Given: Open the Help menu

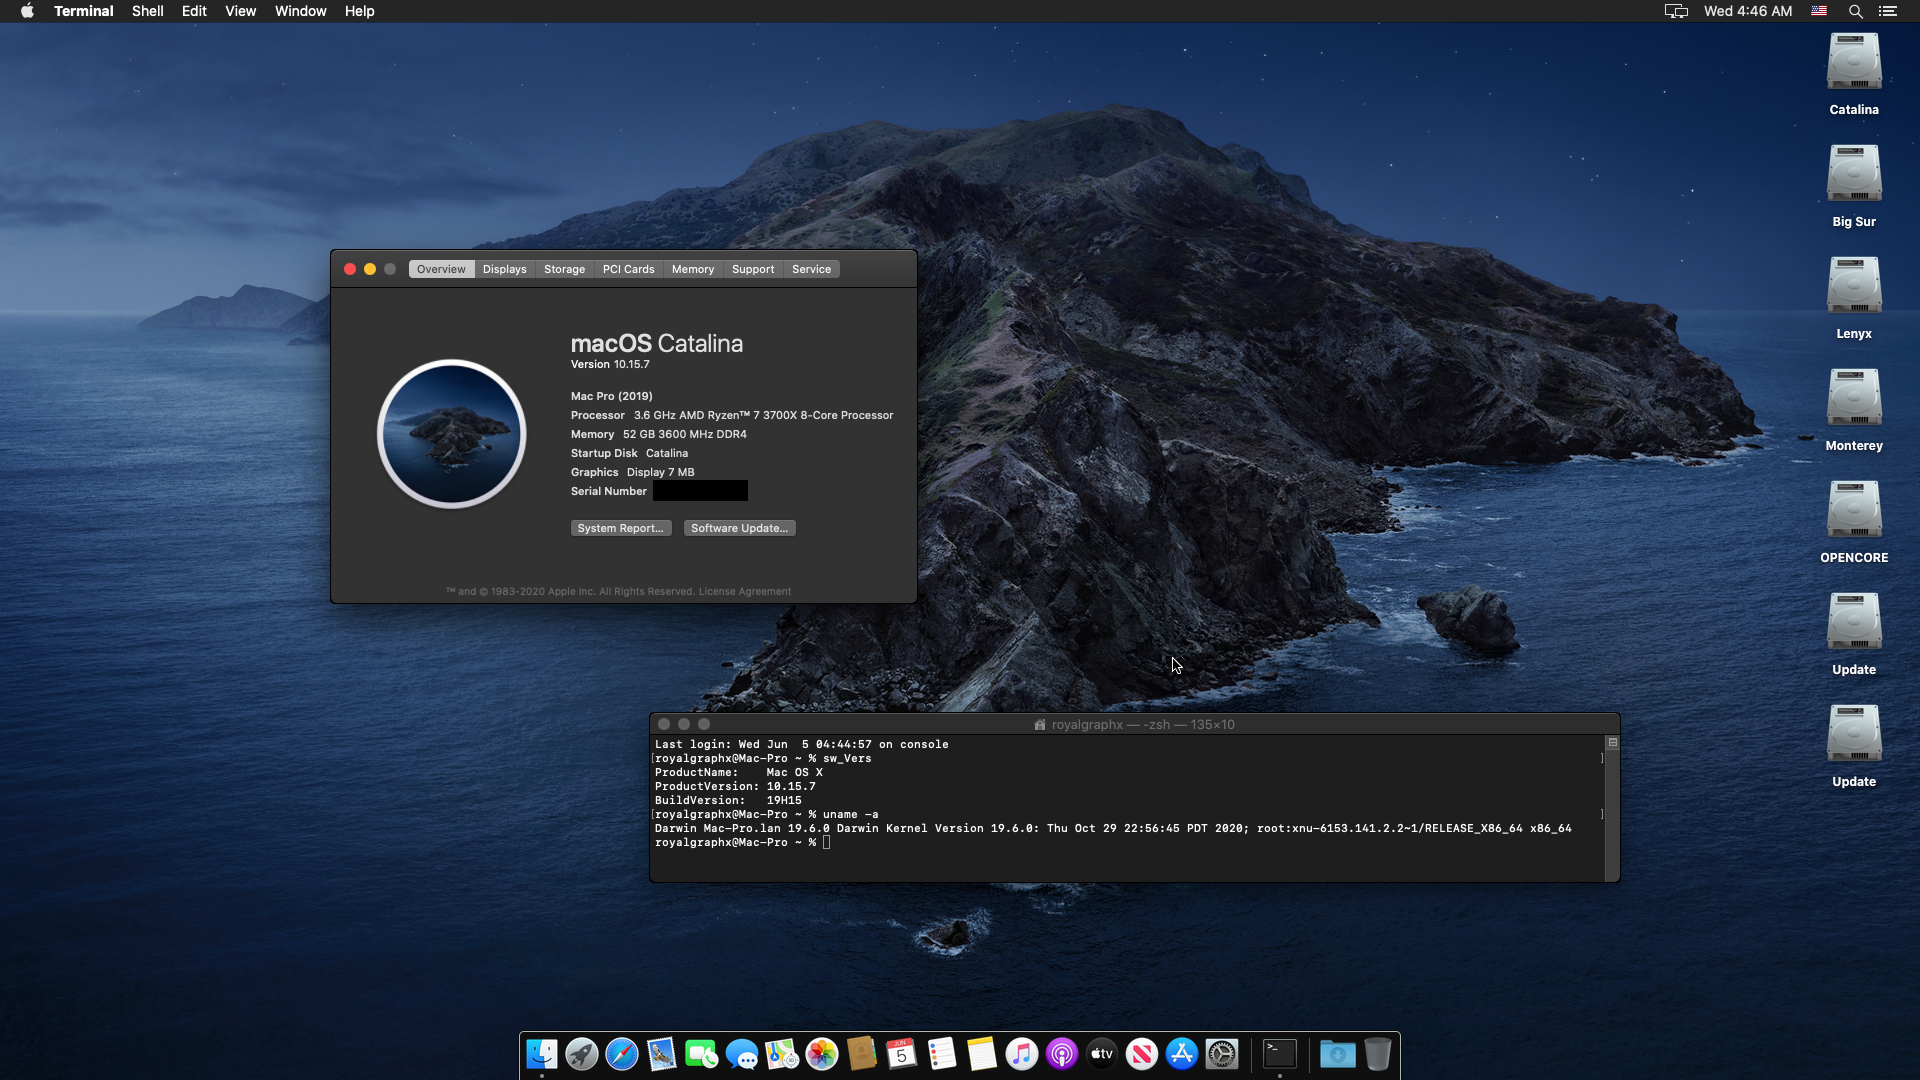Looking at the screenshot, I should tap(360, 11).
